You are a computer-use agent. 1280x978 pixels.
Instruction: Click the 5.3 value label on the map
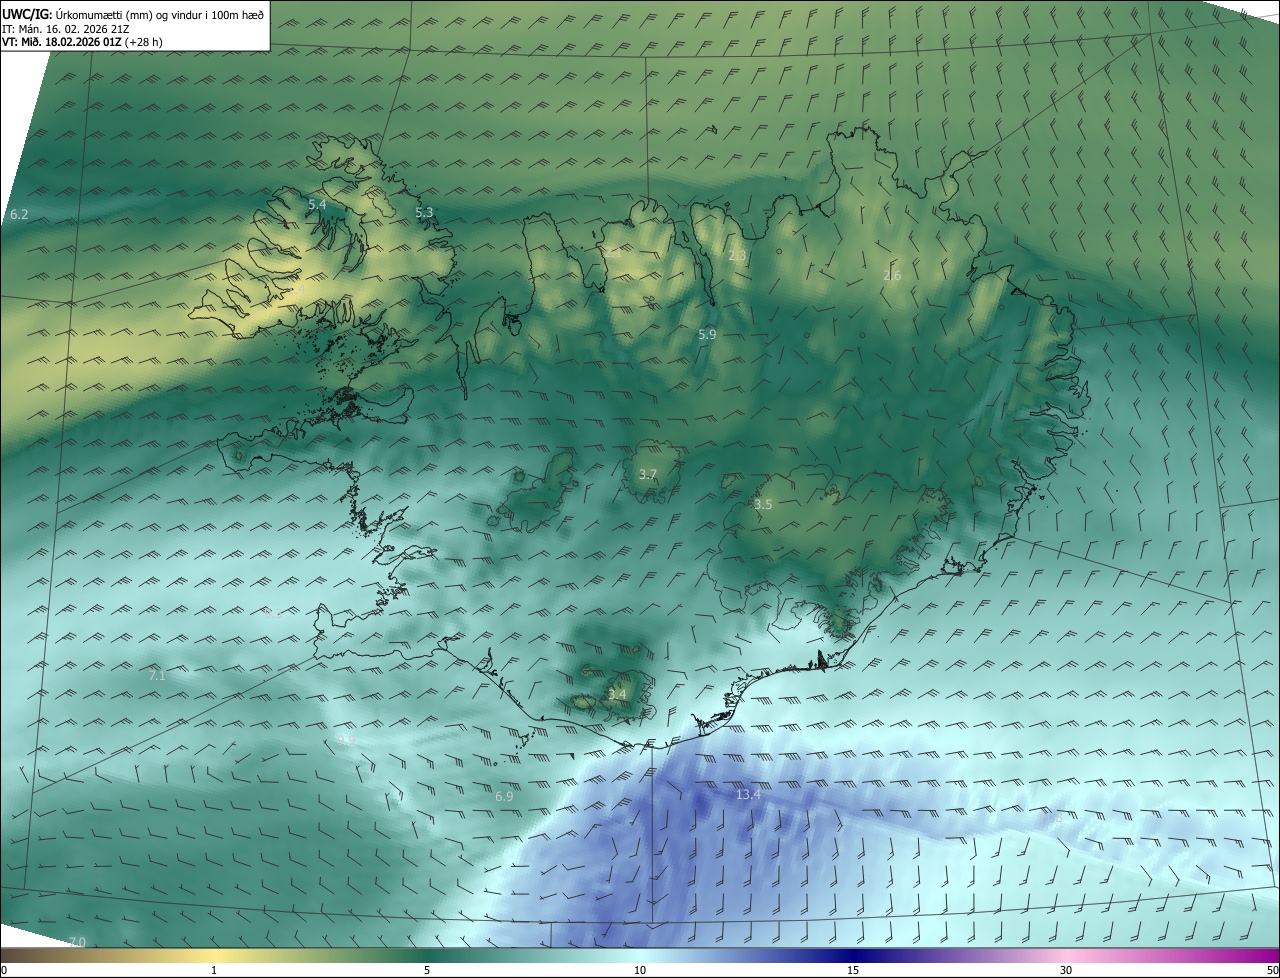point(424,212)
